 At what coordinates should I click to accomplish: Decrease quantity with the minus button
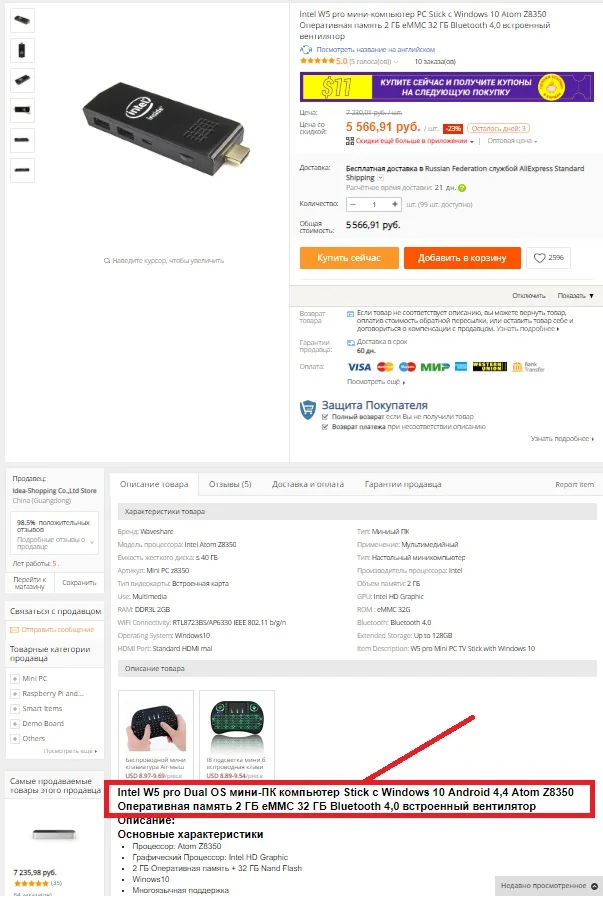click(353, 204)
